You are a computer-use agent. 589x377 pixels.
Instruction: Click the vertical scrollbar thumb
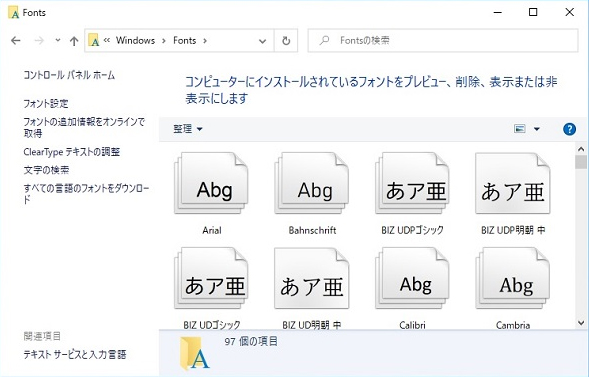click(581, 163)
